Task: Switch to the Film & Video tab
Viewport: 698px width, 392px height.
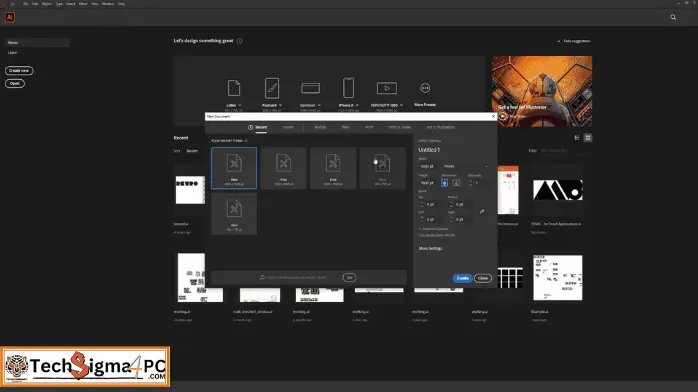Action: [x=400, y=127]
